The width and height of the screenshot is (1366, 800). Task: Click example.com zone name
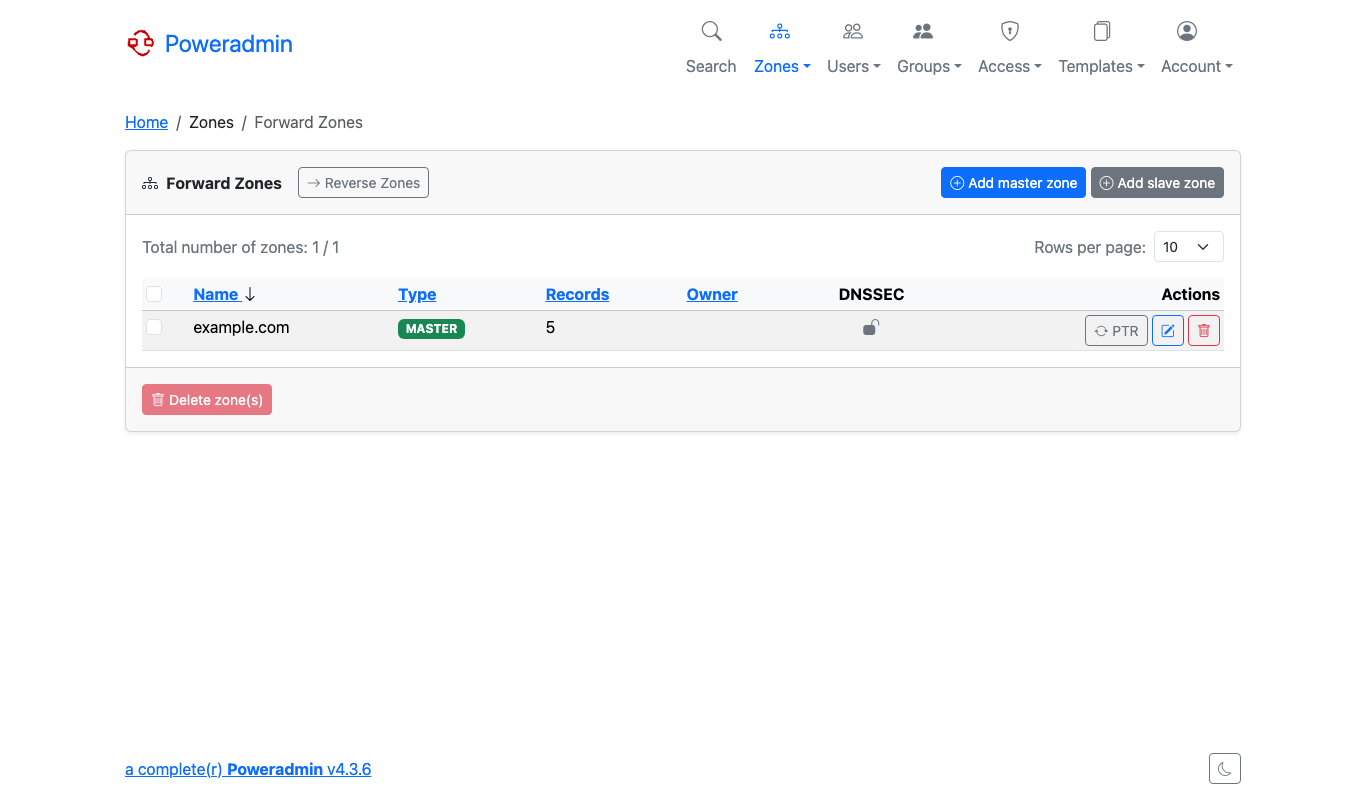click(x=241, y=327)
